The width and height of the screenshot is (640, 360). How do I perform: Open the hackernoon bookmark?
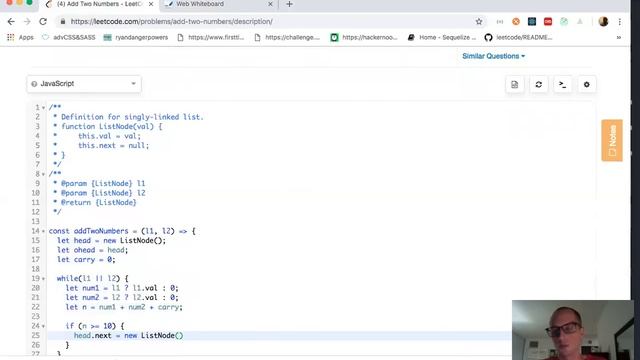(364, 37)
